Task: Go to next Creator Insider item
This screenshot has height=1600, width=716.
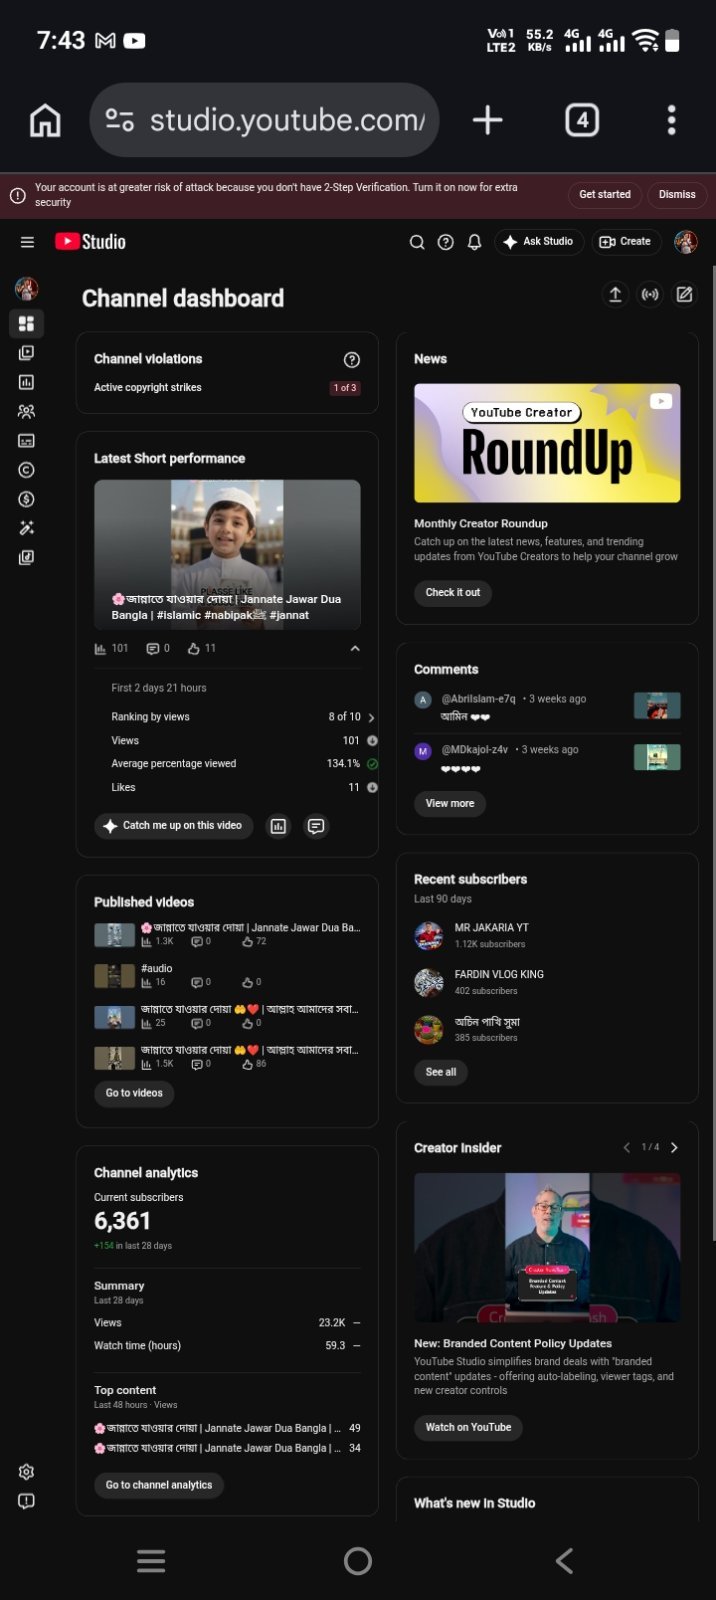Action: pyautogui.click(x=674, y=1148)
